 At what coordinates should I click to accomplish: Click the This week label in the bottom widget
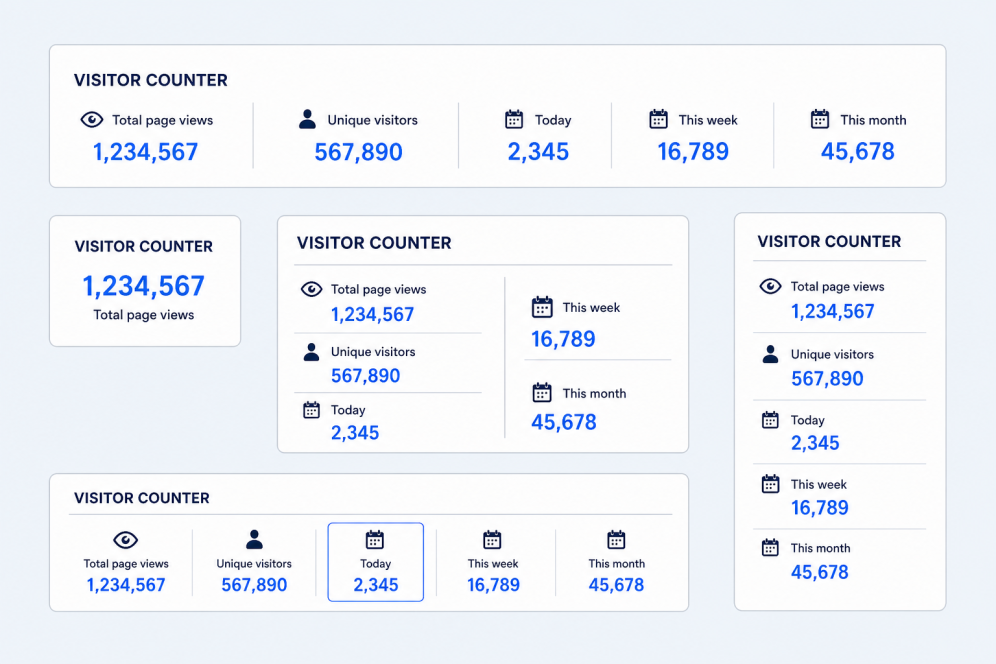pos(493,564)
